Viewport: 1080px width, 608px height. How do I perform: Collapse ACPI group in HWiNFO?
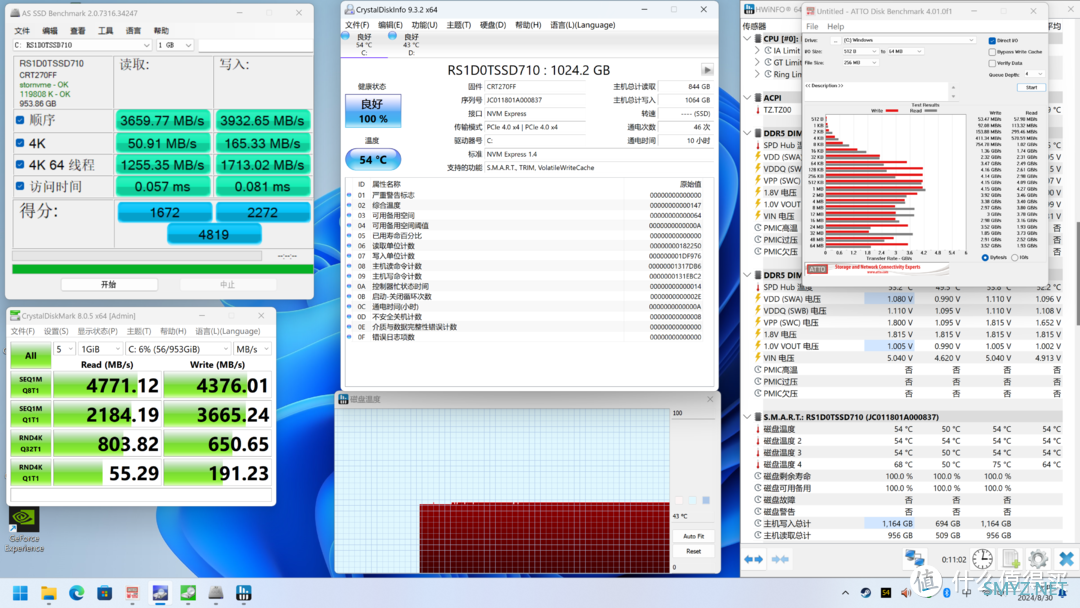[747, 98]
